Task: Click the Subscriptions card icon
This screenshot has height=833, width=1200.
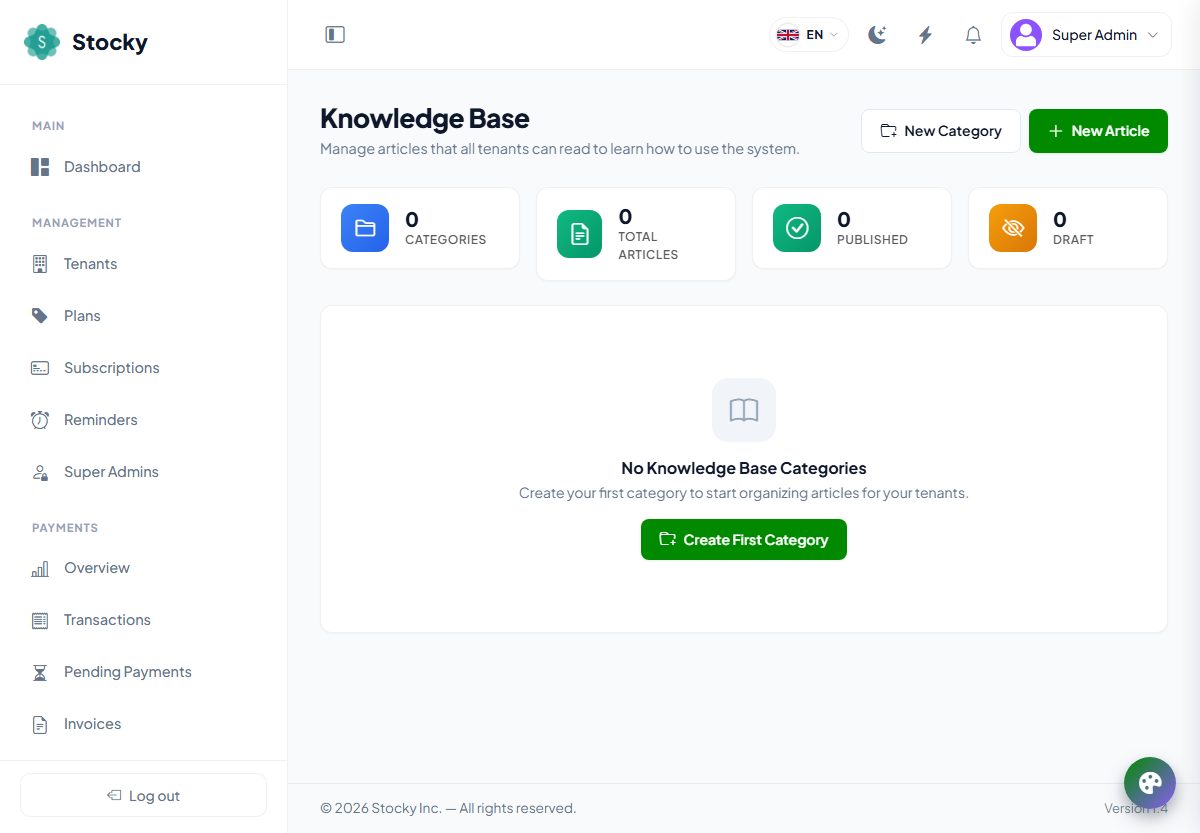Action: pyautogui.click(x=40, y=368)
